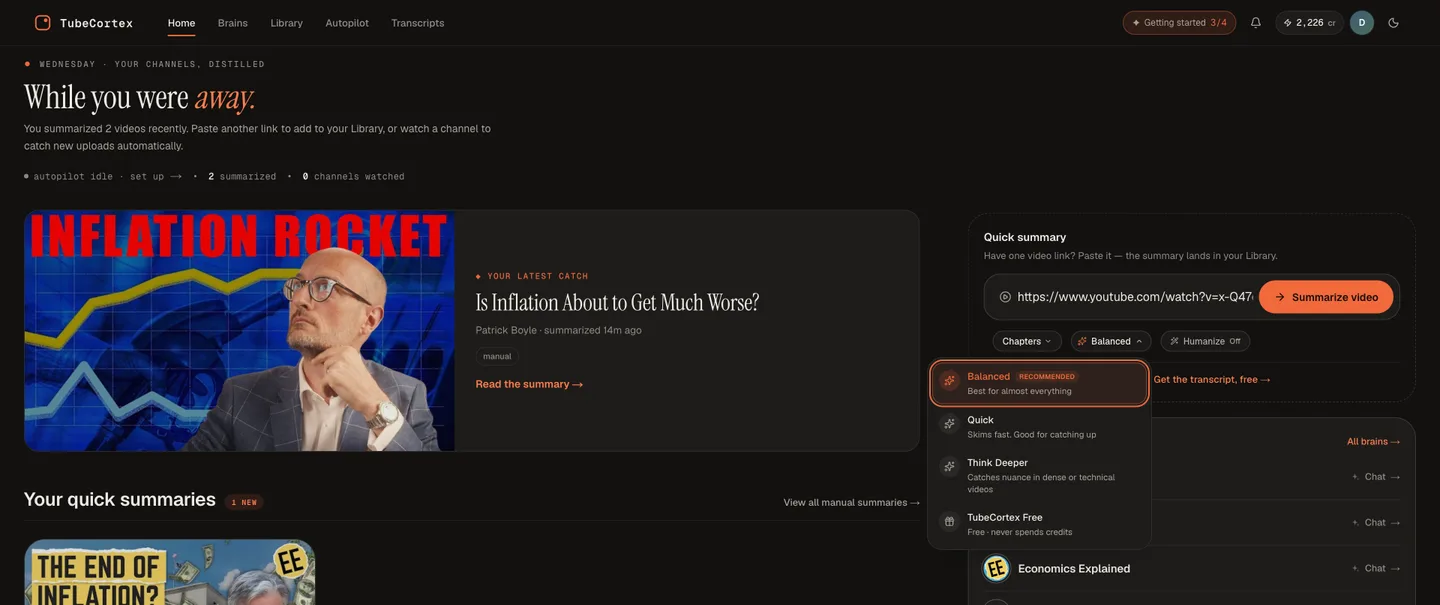Click the play icon in the URL field
This screenshot has height=605, width=1440.
coord(1005,297)
